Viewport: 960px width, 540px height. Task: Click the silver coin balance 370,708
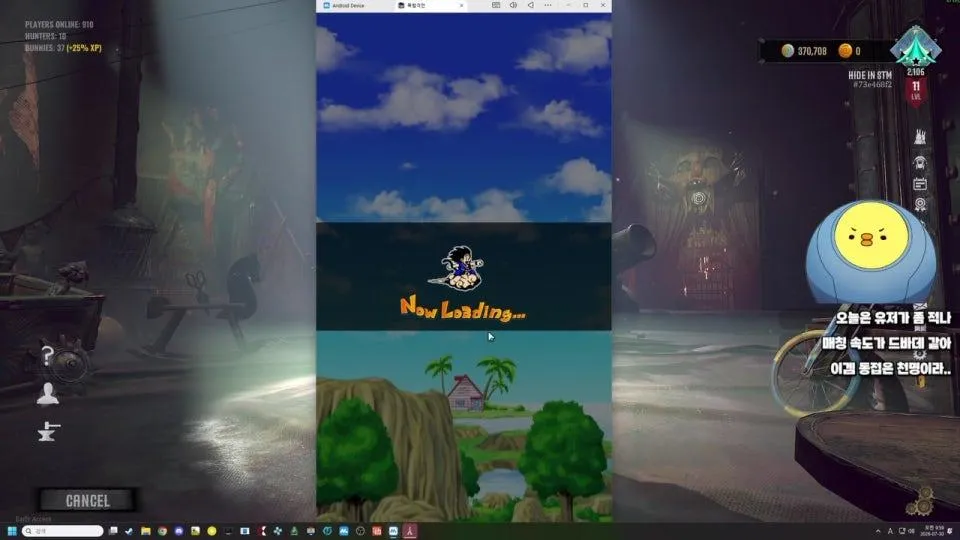tap(804, 51)
